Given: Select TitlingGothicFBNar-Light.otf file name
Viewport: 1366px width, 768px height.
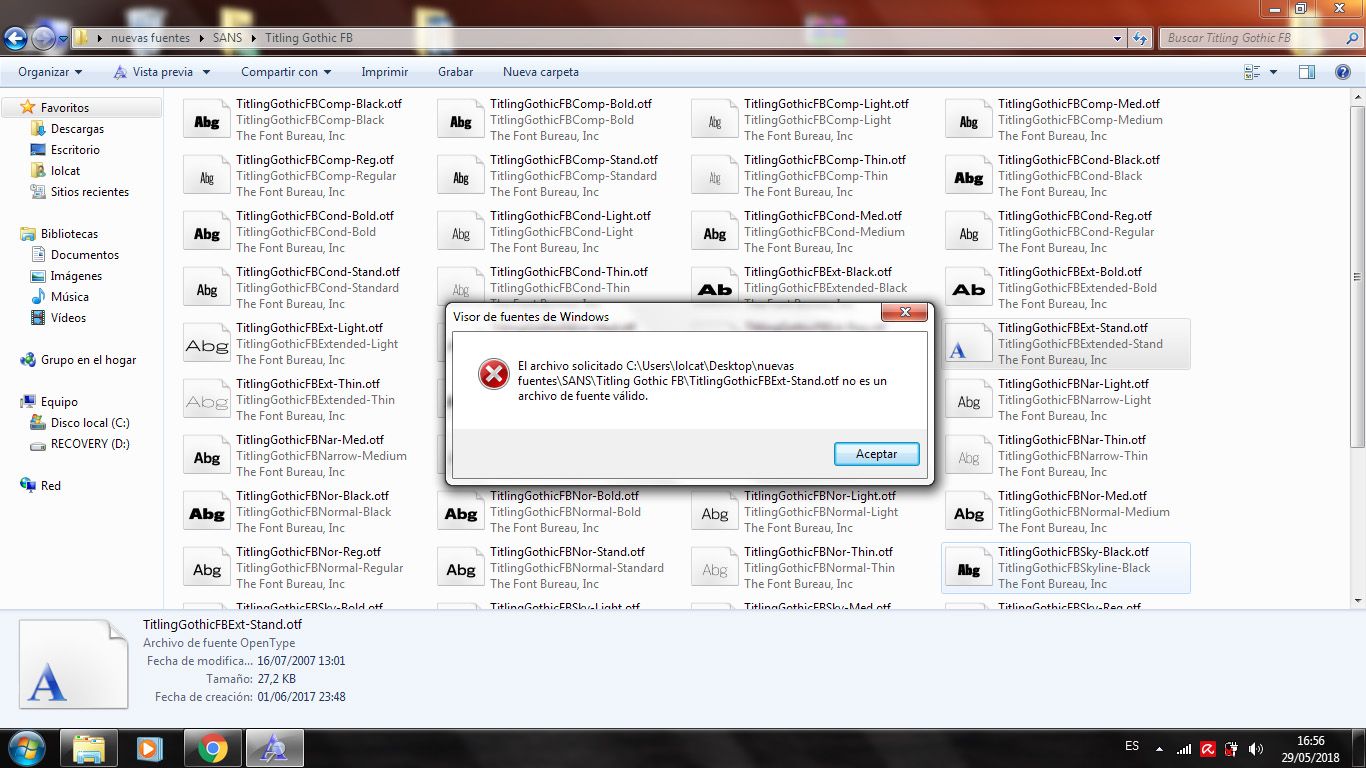Looking at the screenshot, I should pos(1073,384).
